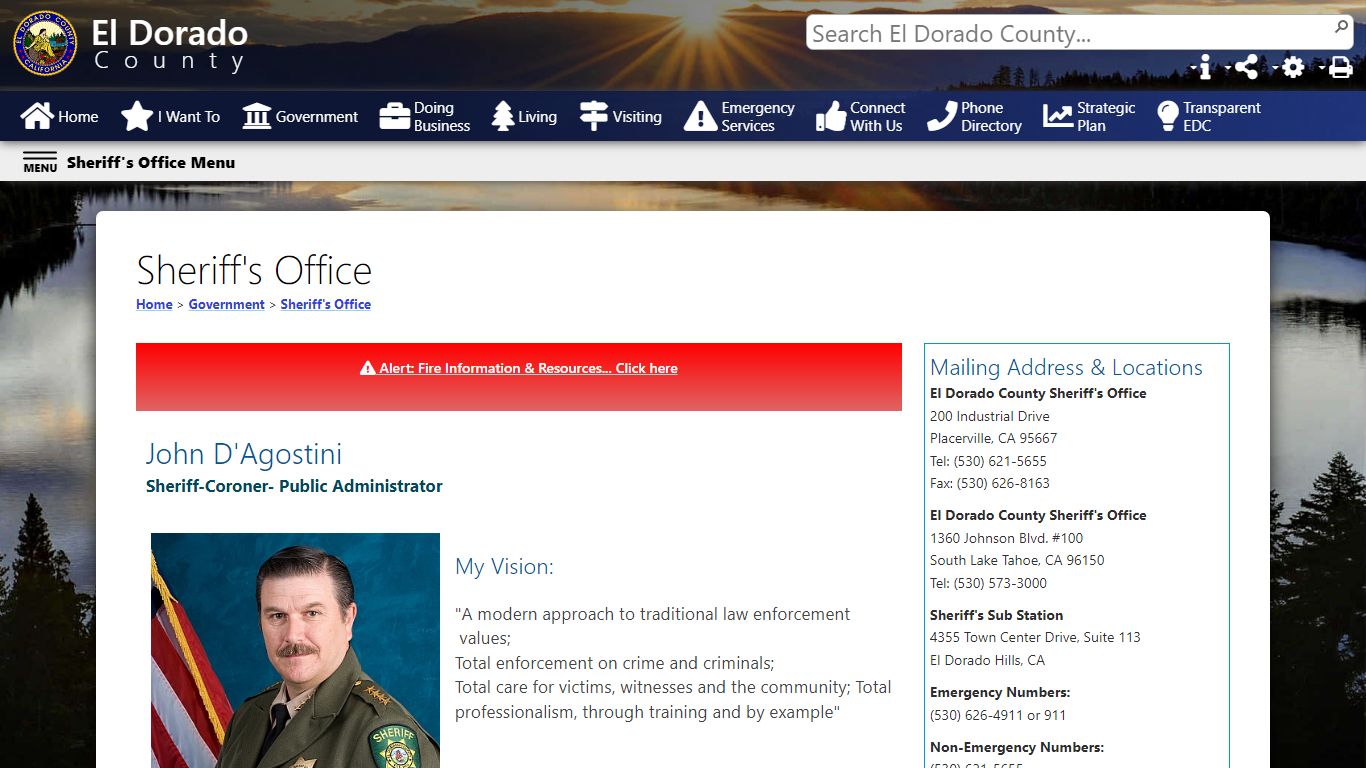Expand the Sheriff's Office Menu hamburger
The width and height of the screenshot is (1366, 768).
click(x=40, y=162)
